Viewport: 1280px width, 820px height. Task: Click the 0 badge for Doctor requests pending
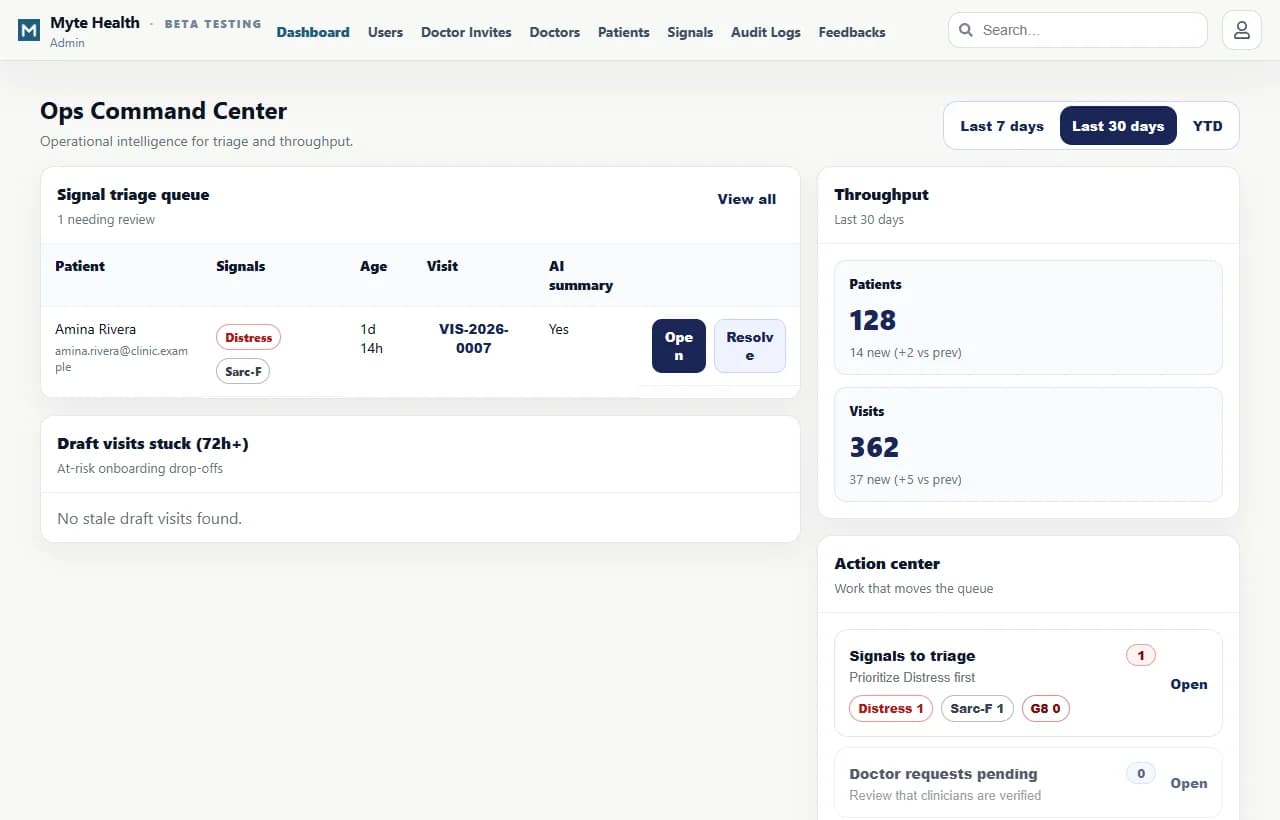(x=1141, y=773)
